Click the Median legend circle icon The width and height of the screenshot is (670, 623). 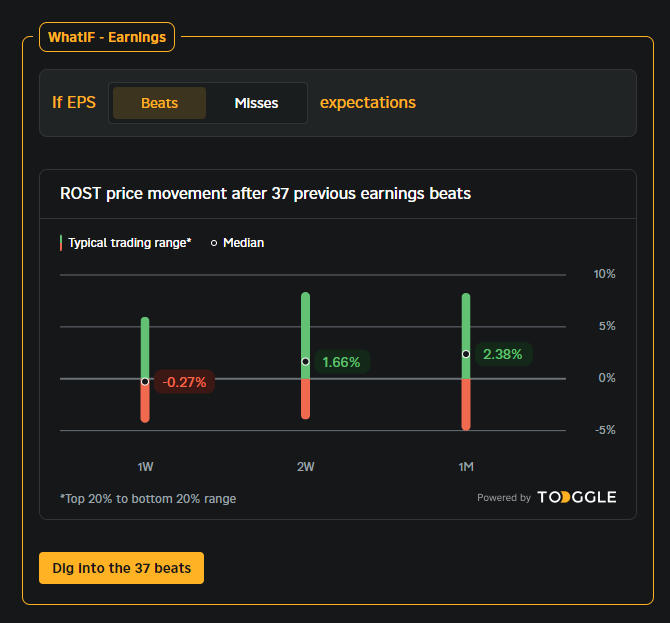214,243
